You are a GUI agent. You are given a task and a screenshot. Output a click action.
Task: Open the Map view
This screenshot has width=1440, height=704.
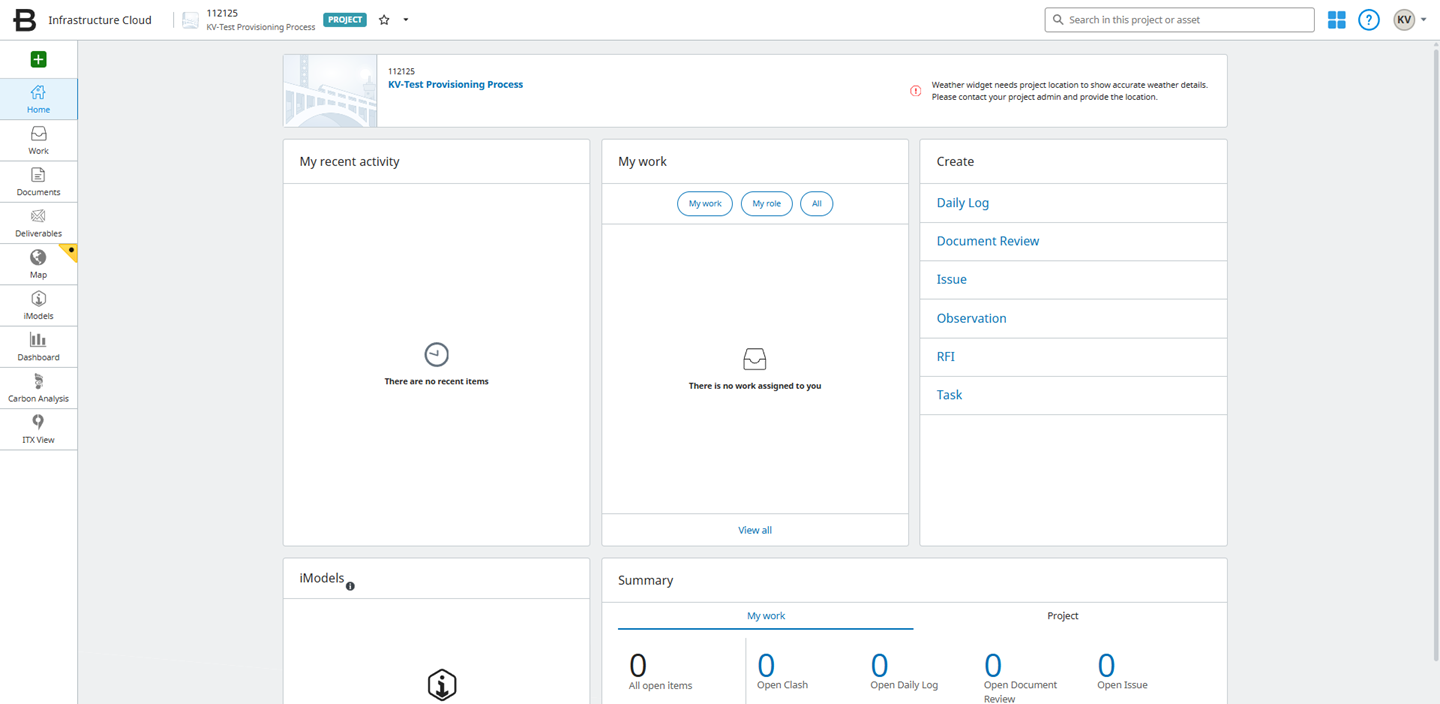[x=38, y=264]
